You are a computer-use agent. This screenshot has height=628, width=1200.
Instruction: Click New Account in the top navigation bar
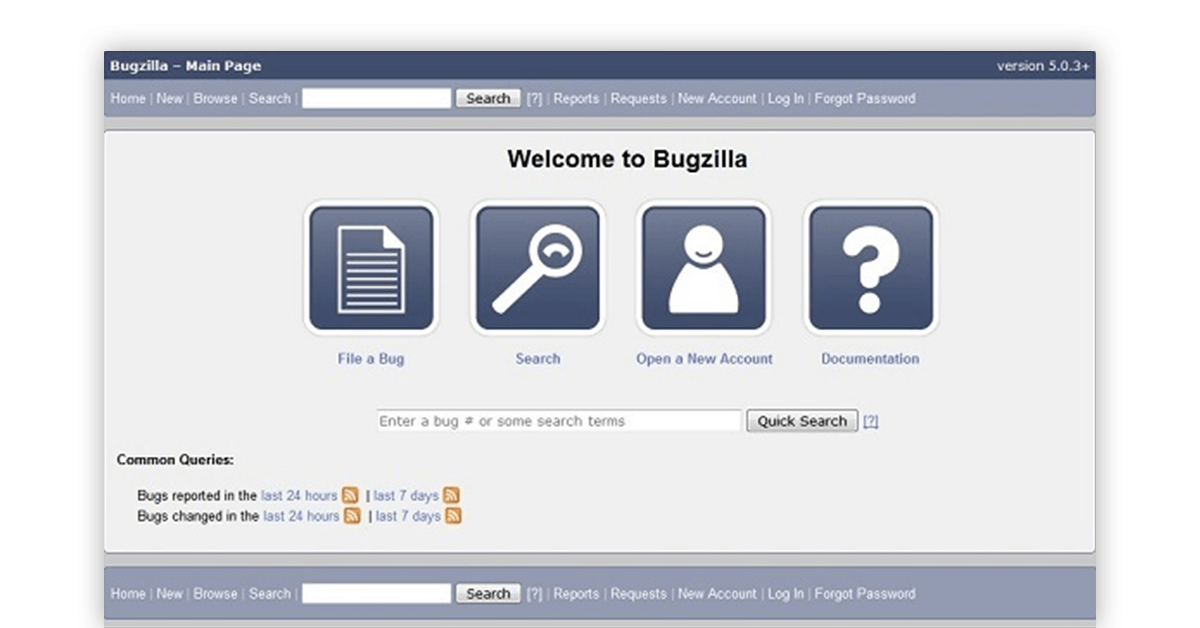click(x=717, y=98)
